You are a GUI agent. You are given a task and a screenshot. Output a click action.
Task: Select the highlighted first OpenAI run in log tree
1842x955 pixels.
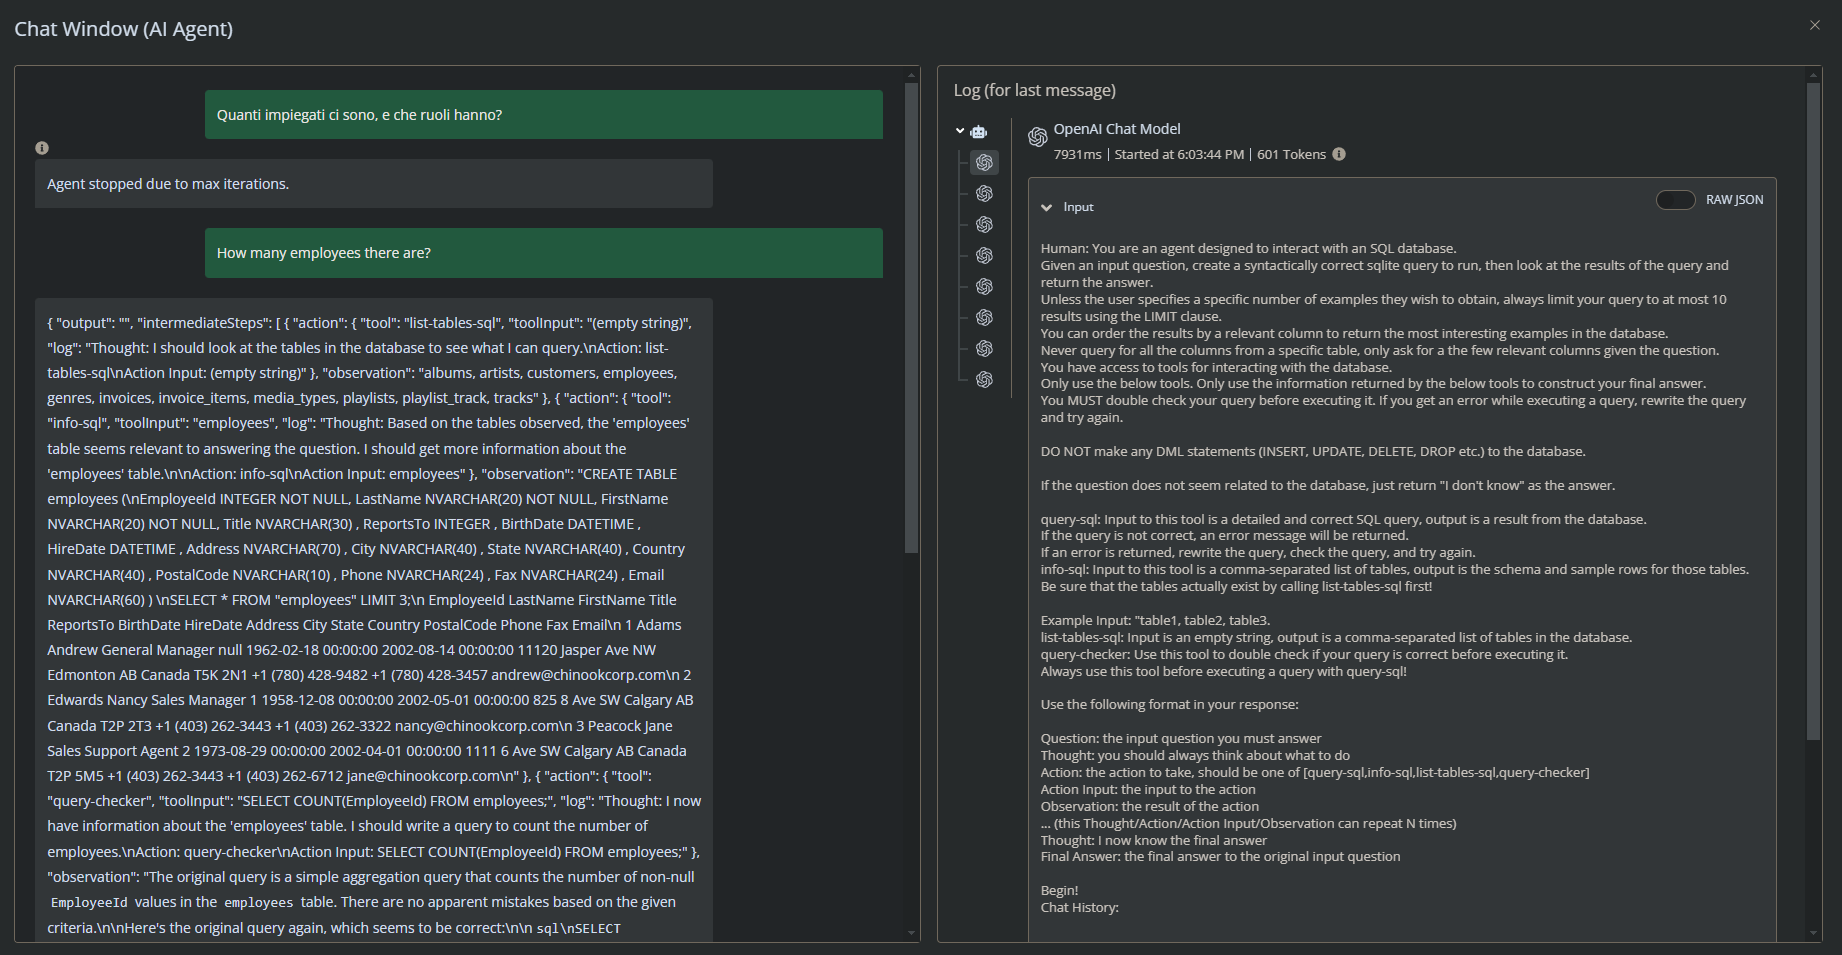pos(985,162)
